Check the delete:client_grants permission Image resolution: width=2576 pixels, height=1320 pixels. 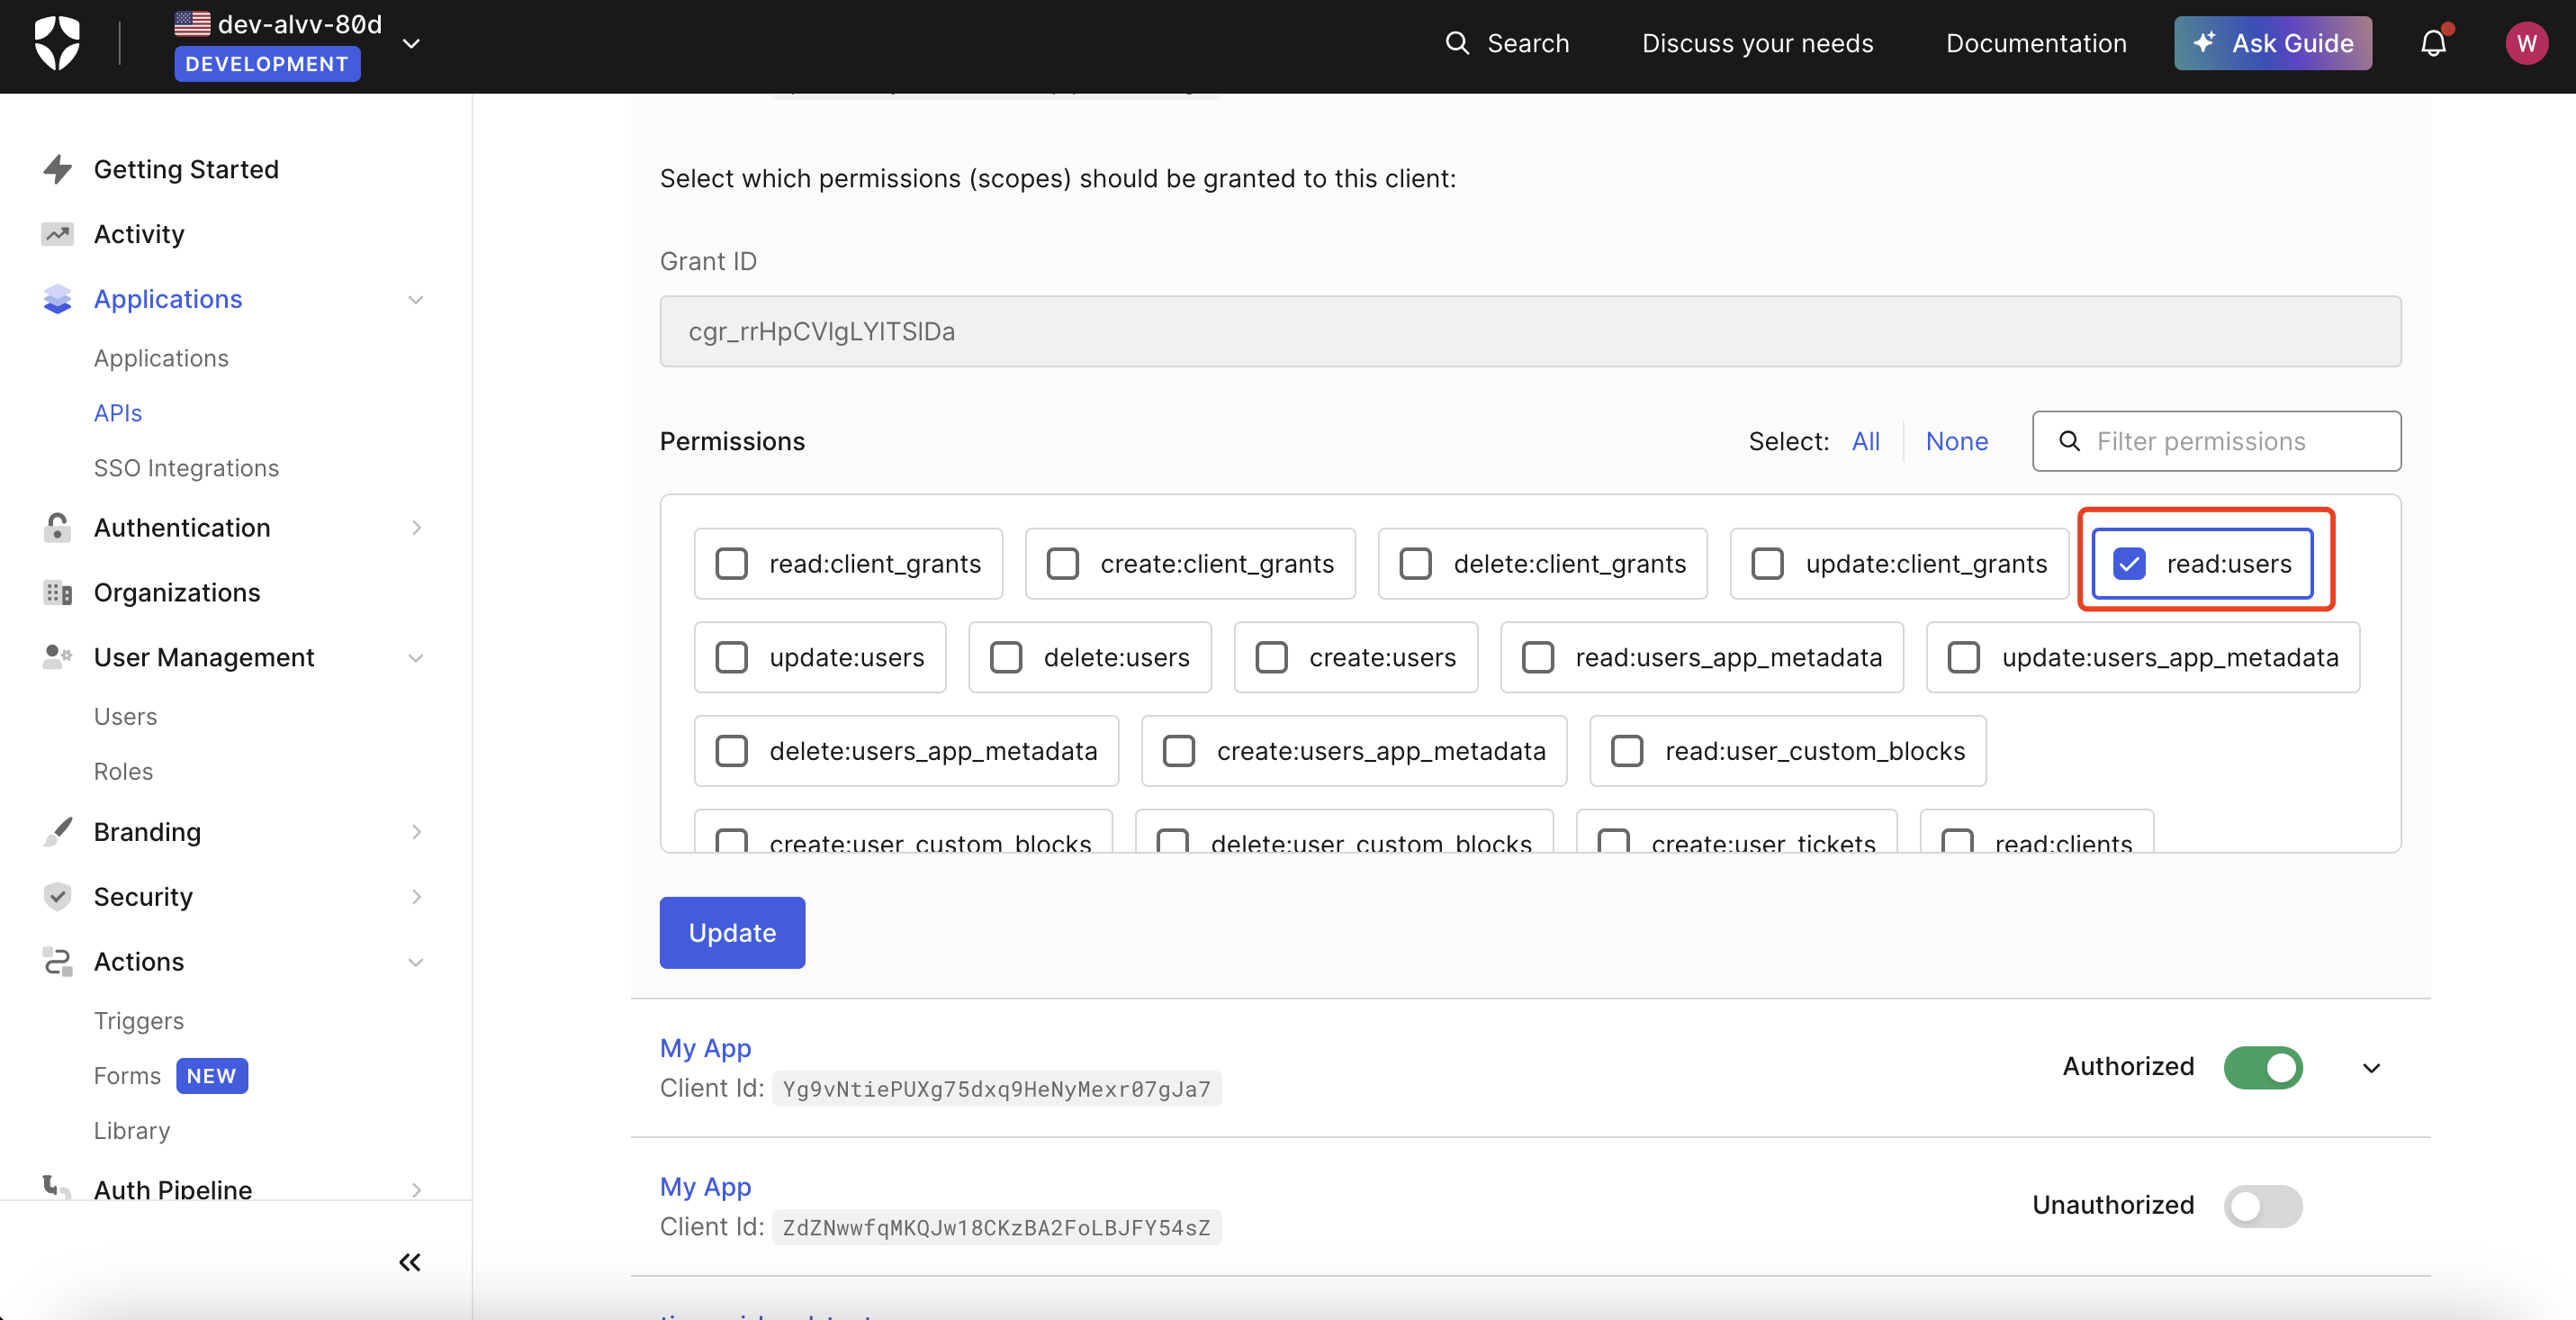pos(1415,564)
